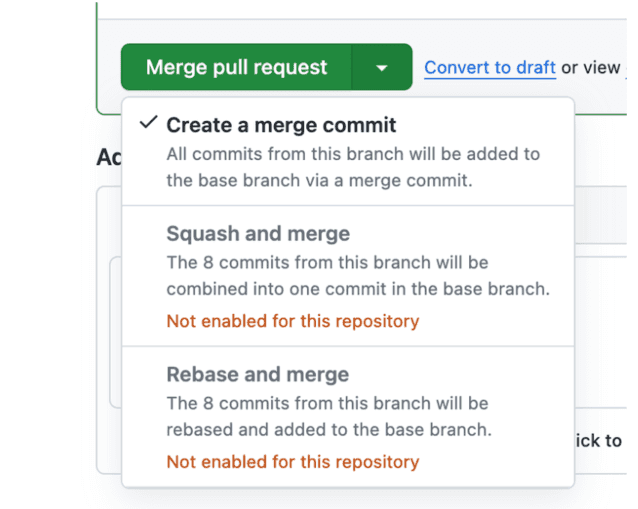Choose the Rebase and merge option
The image size is (638, 509).
pos(258,375)
